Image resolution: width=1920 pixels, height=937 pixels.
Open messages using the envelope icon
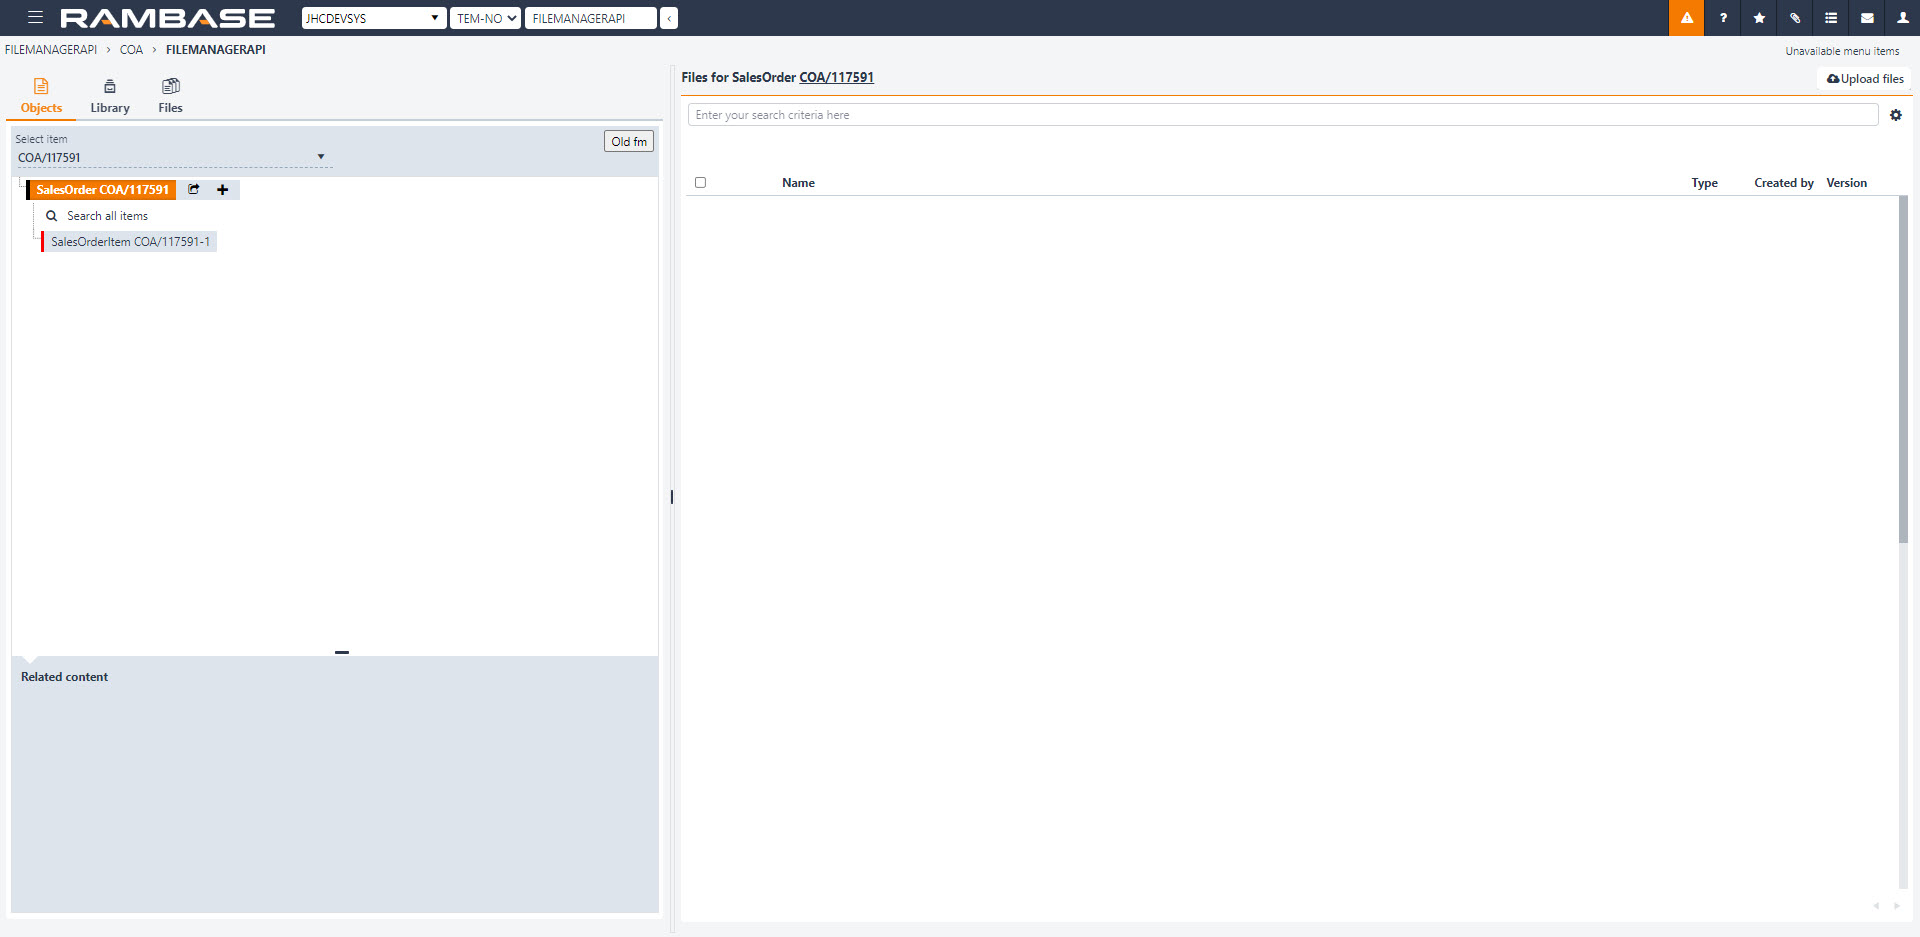(x=1867, y=17)
